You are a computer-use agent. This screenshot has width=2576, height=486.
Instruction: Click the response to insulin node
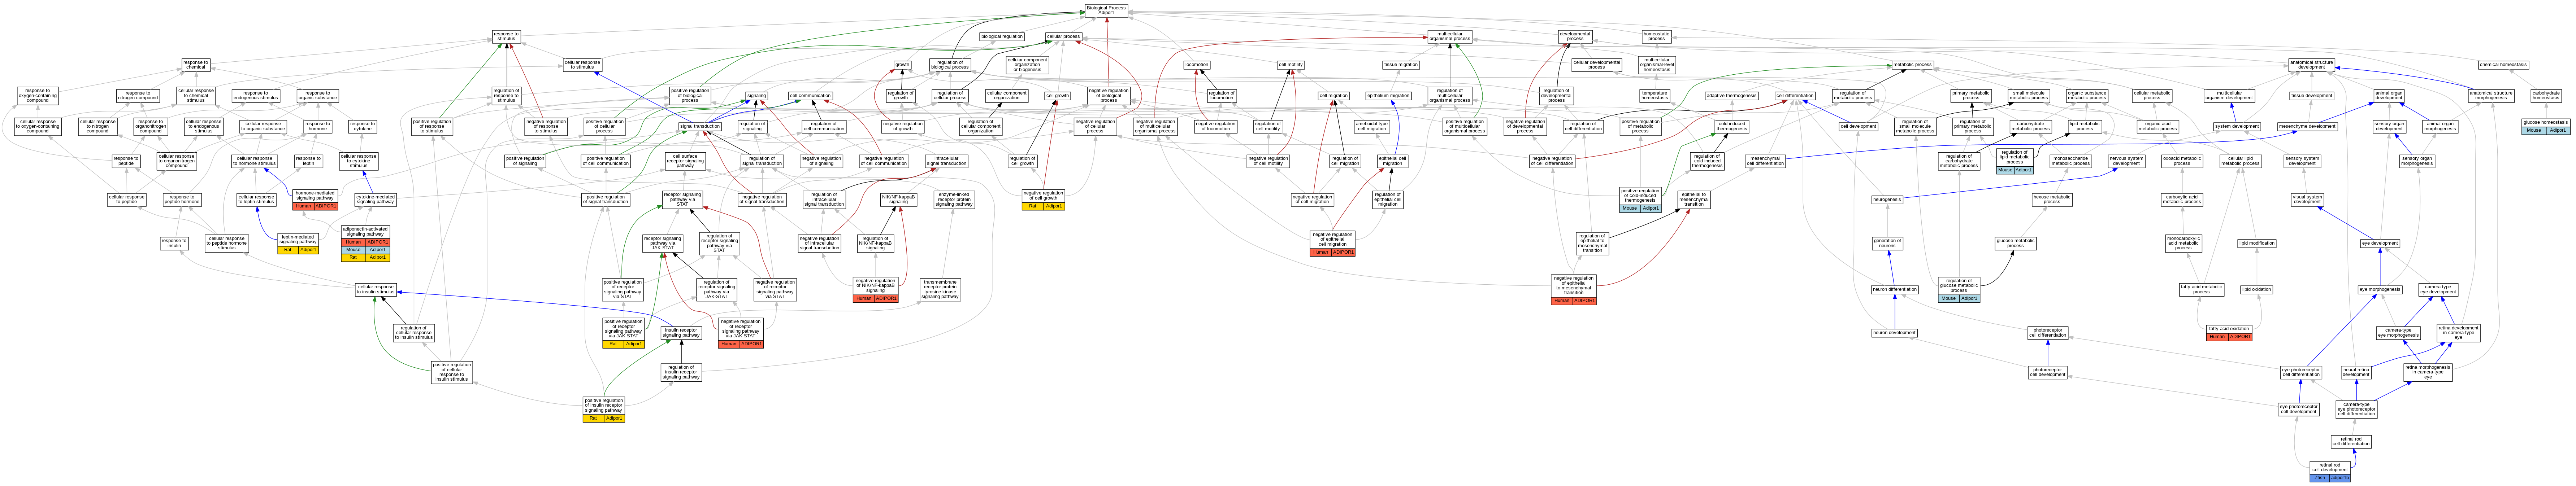coord(174,243)
